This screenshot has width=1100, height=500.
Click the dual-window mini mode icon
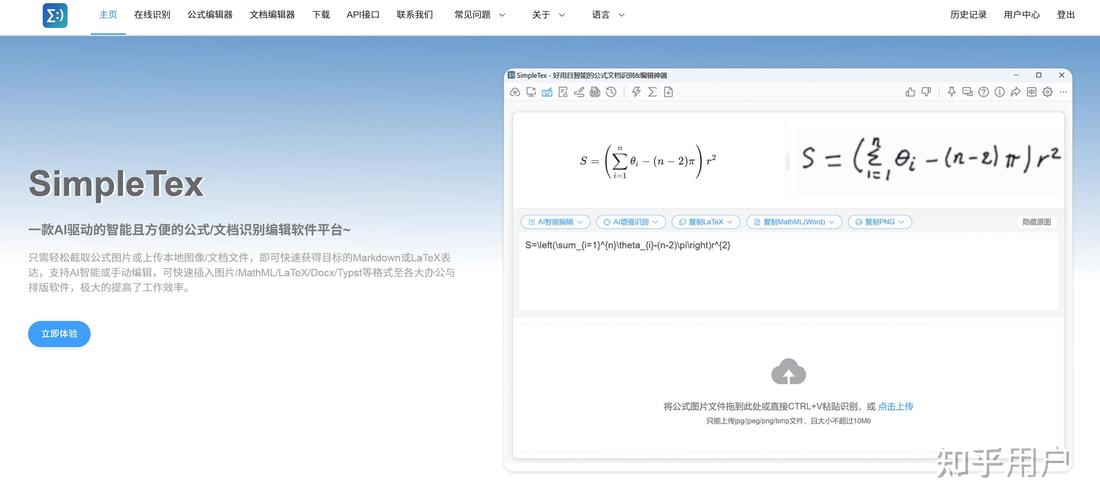click(x=967, y=92)
